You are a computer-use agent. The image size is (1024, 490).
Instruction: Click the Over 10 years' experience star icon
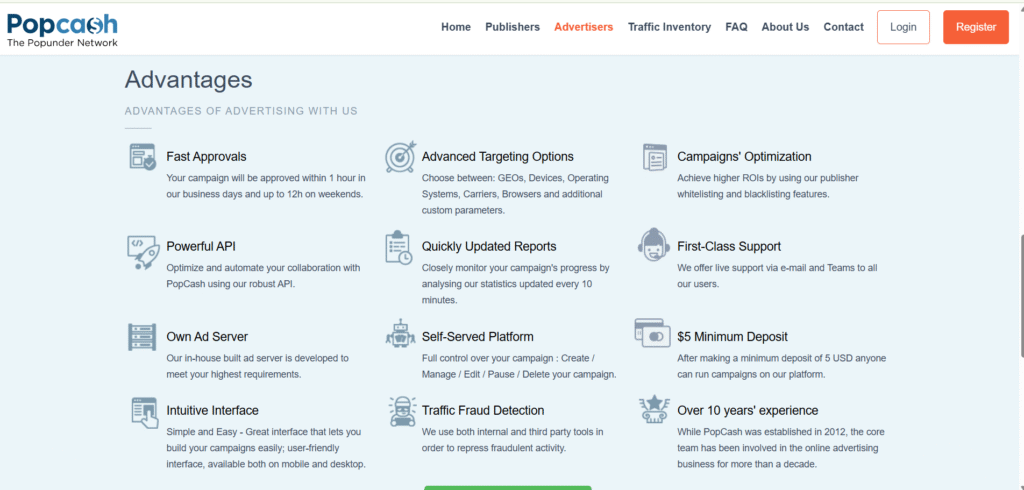[654, 410]
